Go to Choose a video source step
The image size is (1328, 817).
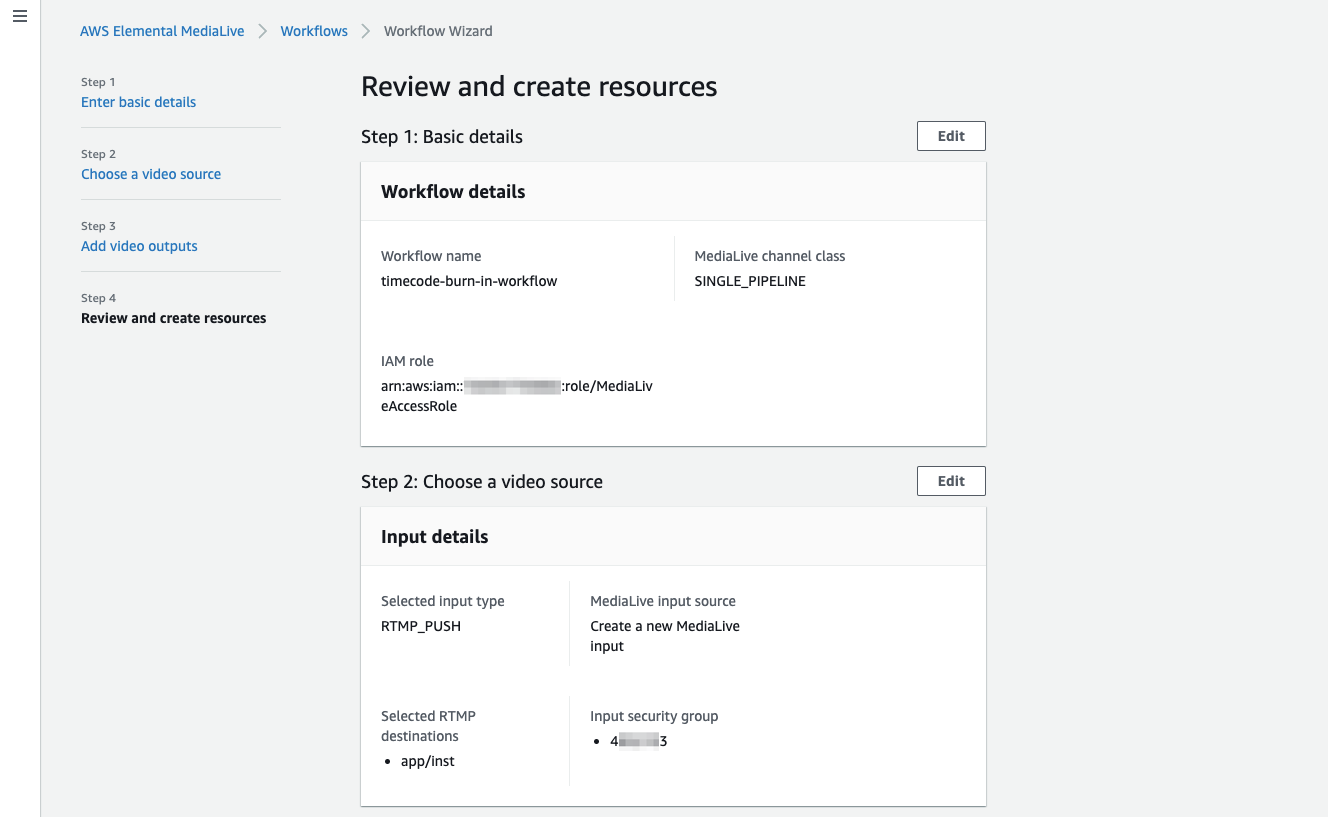point(151,174)
